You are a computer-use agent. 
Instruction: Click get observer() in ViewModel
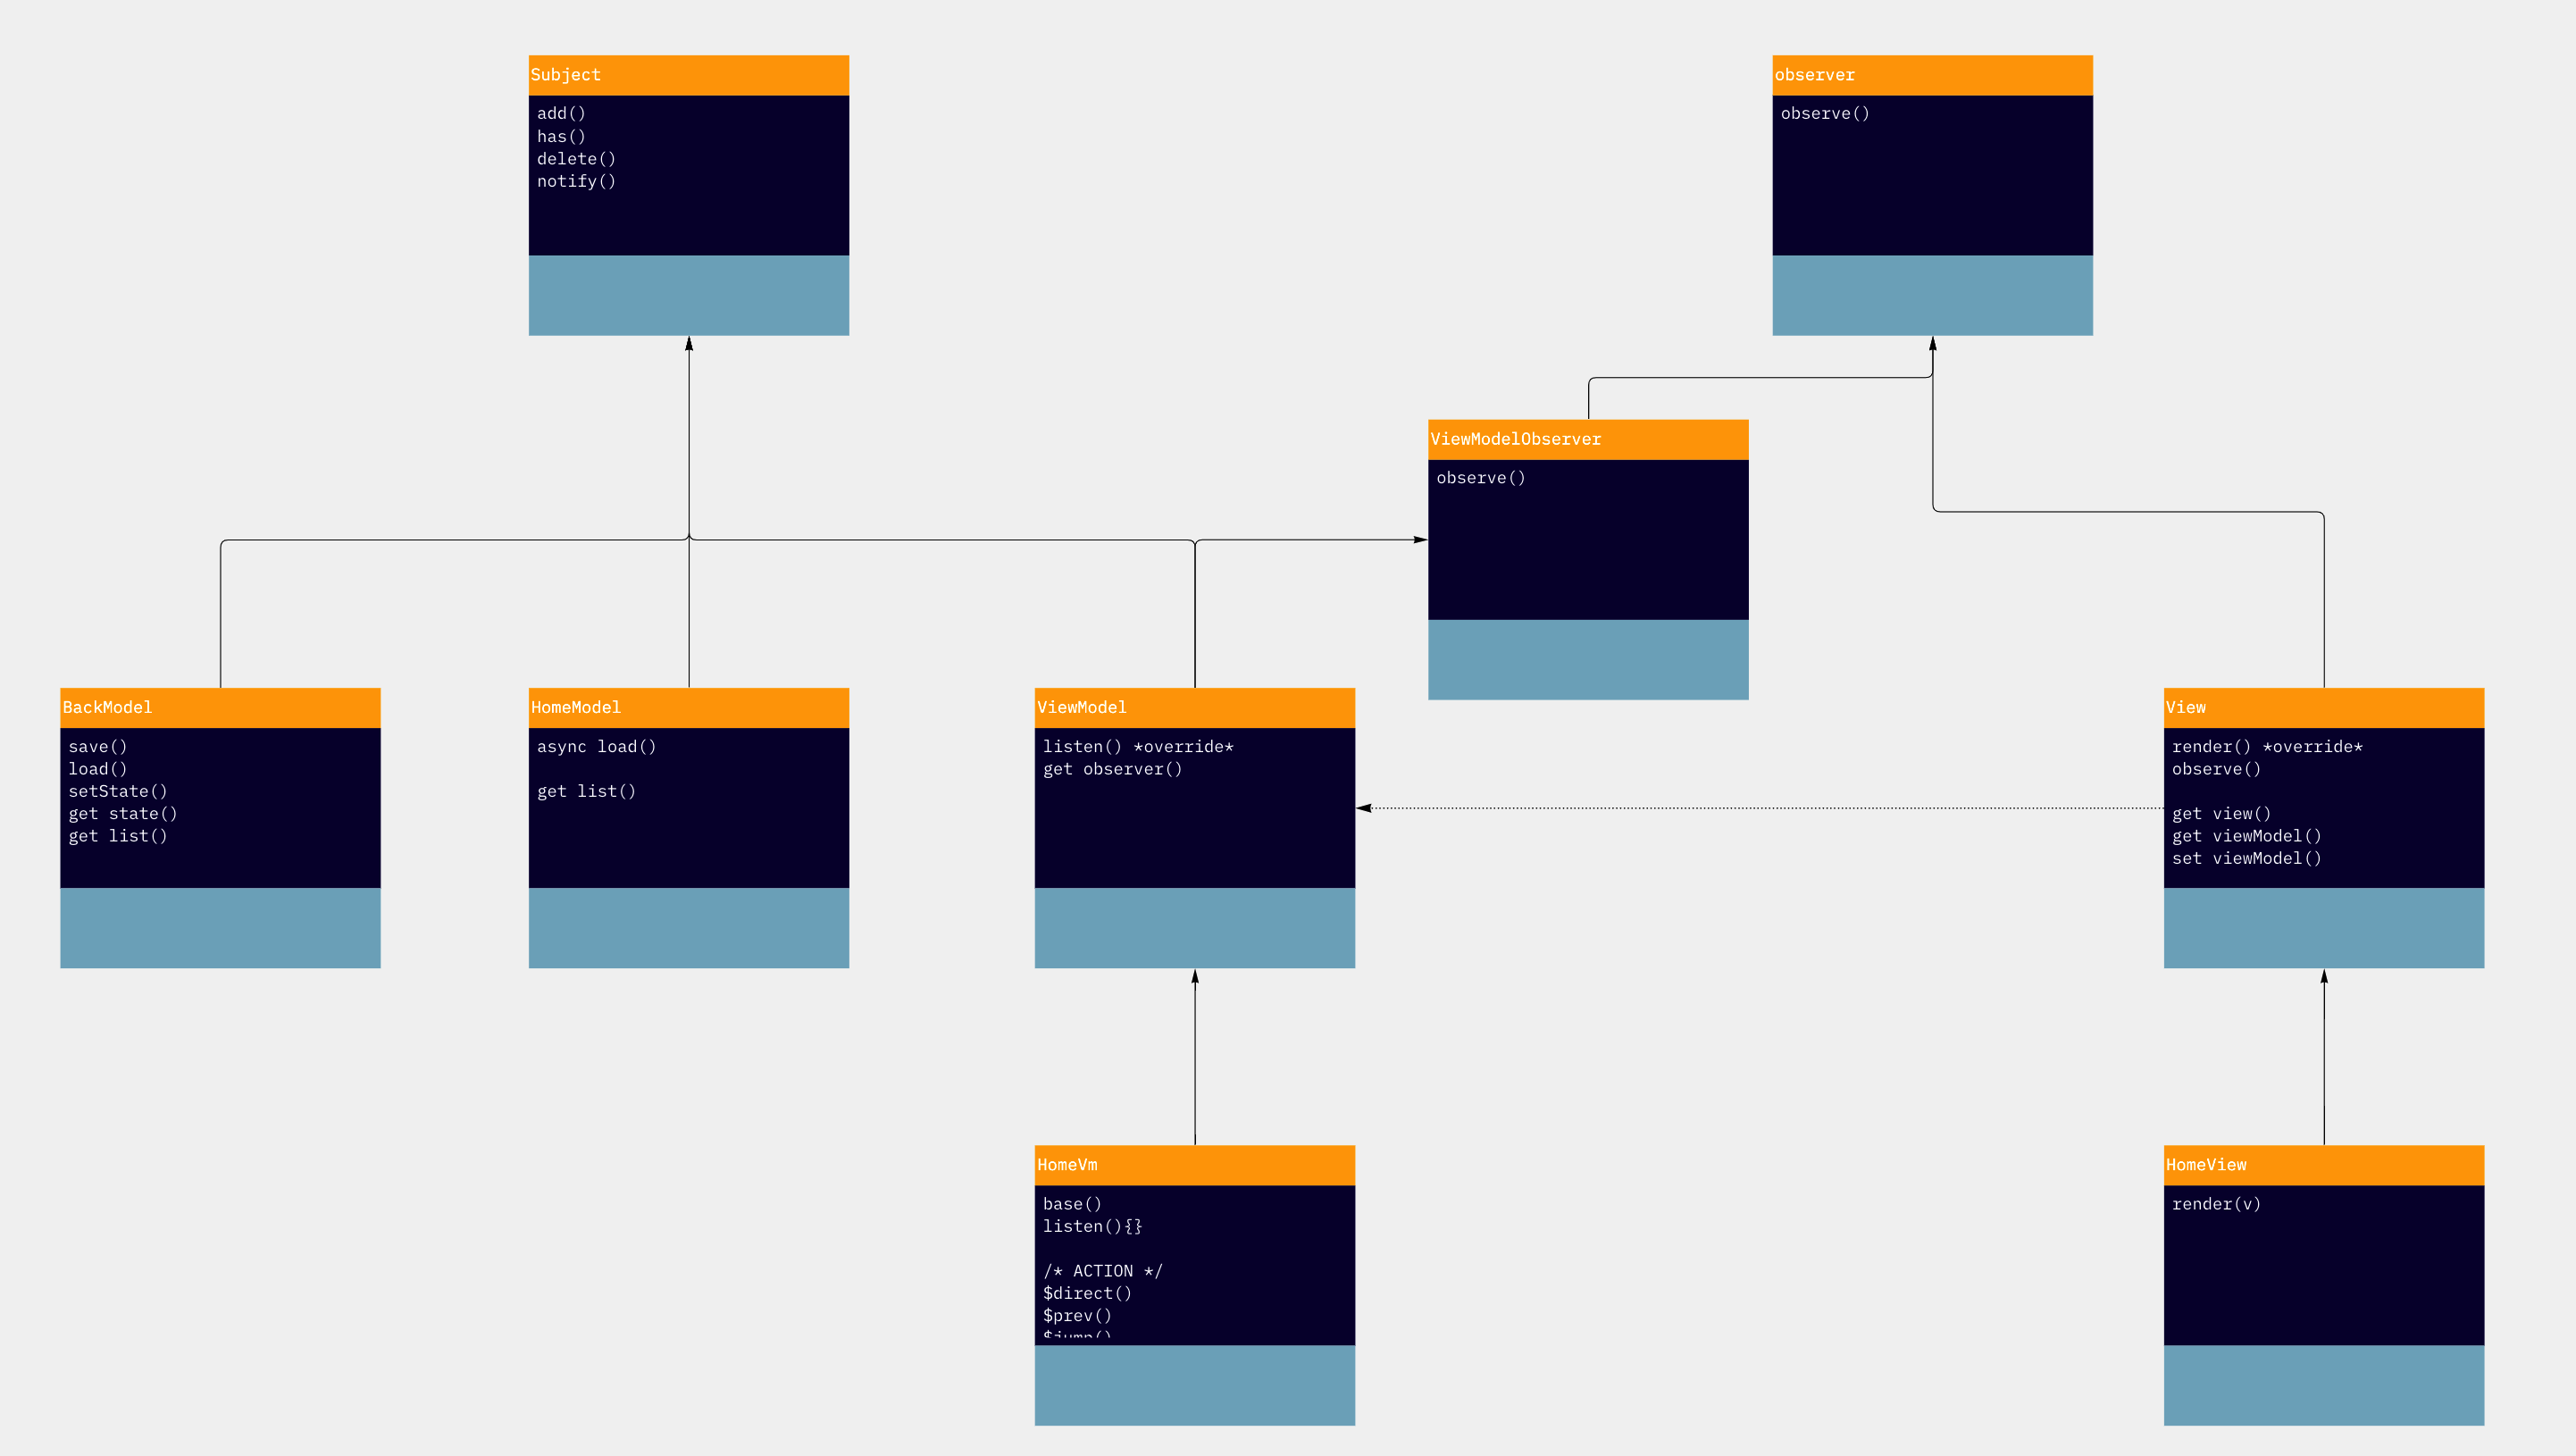pyautogui.click(x=1112, y=769)
